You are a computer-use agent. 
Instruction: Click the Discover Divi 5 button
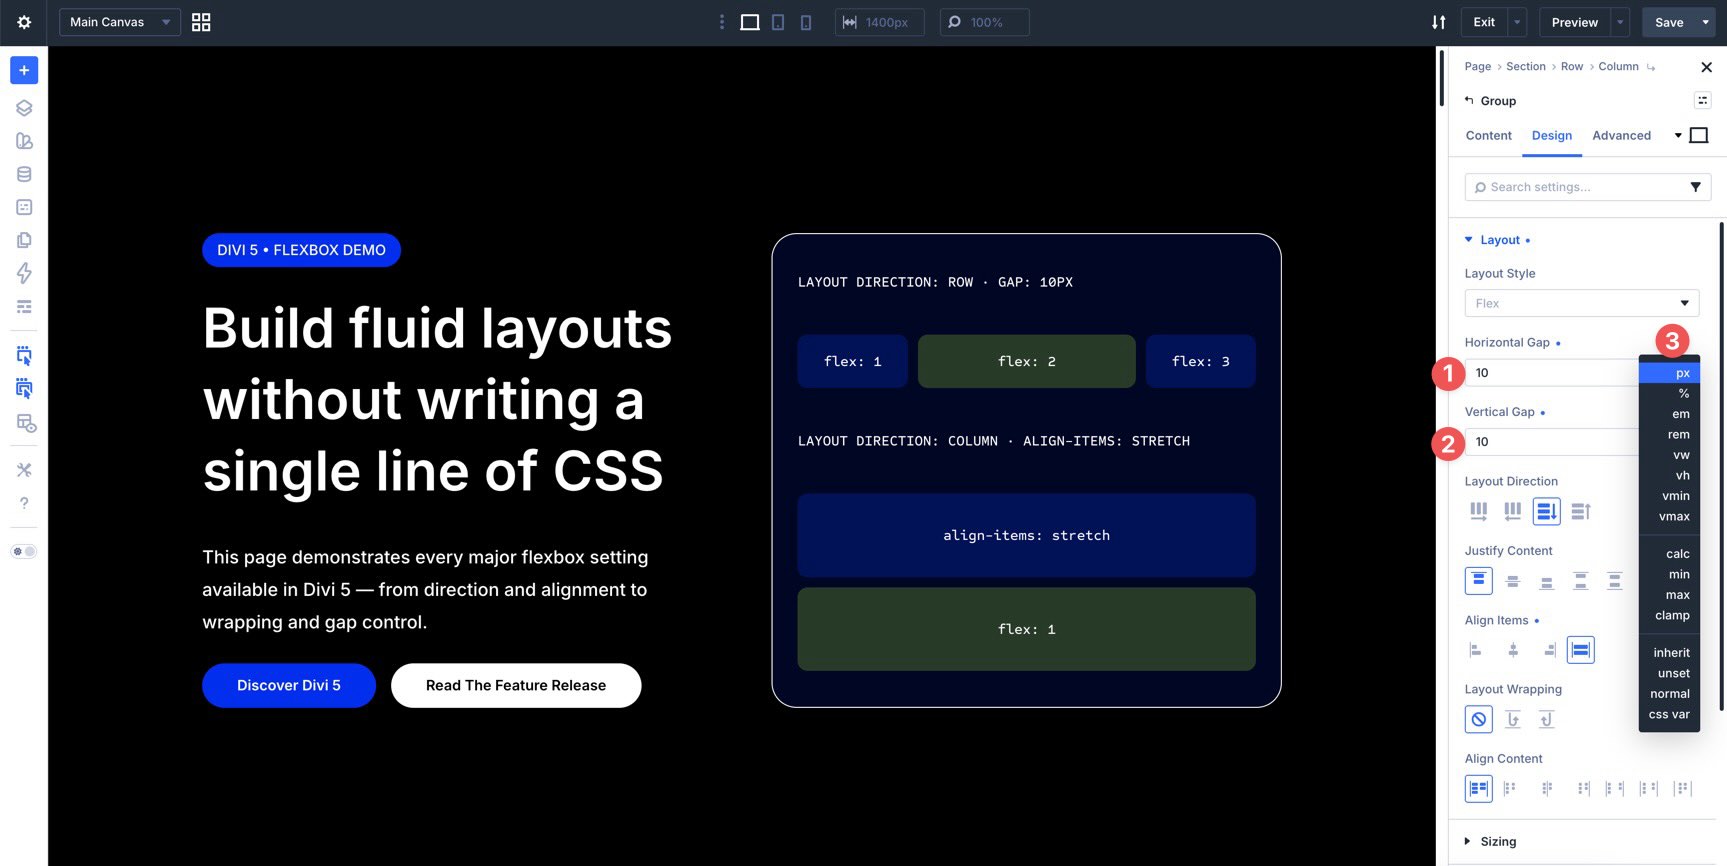pyautogui.click(x=289, y=685)
